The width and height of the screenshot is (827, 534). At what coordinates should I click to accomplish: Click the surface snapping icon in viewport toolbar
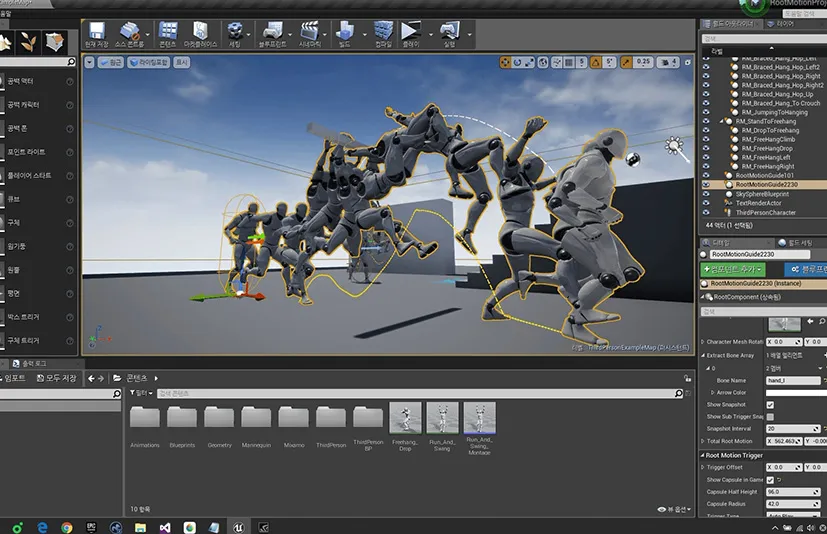pyautogui.click(x=556, y=62)
